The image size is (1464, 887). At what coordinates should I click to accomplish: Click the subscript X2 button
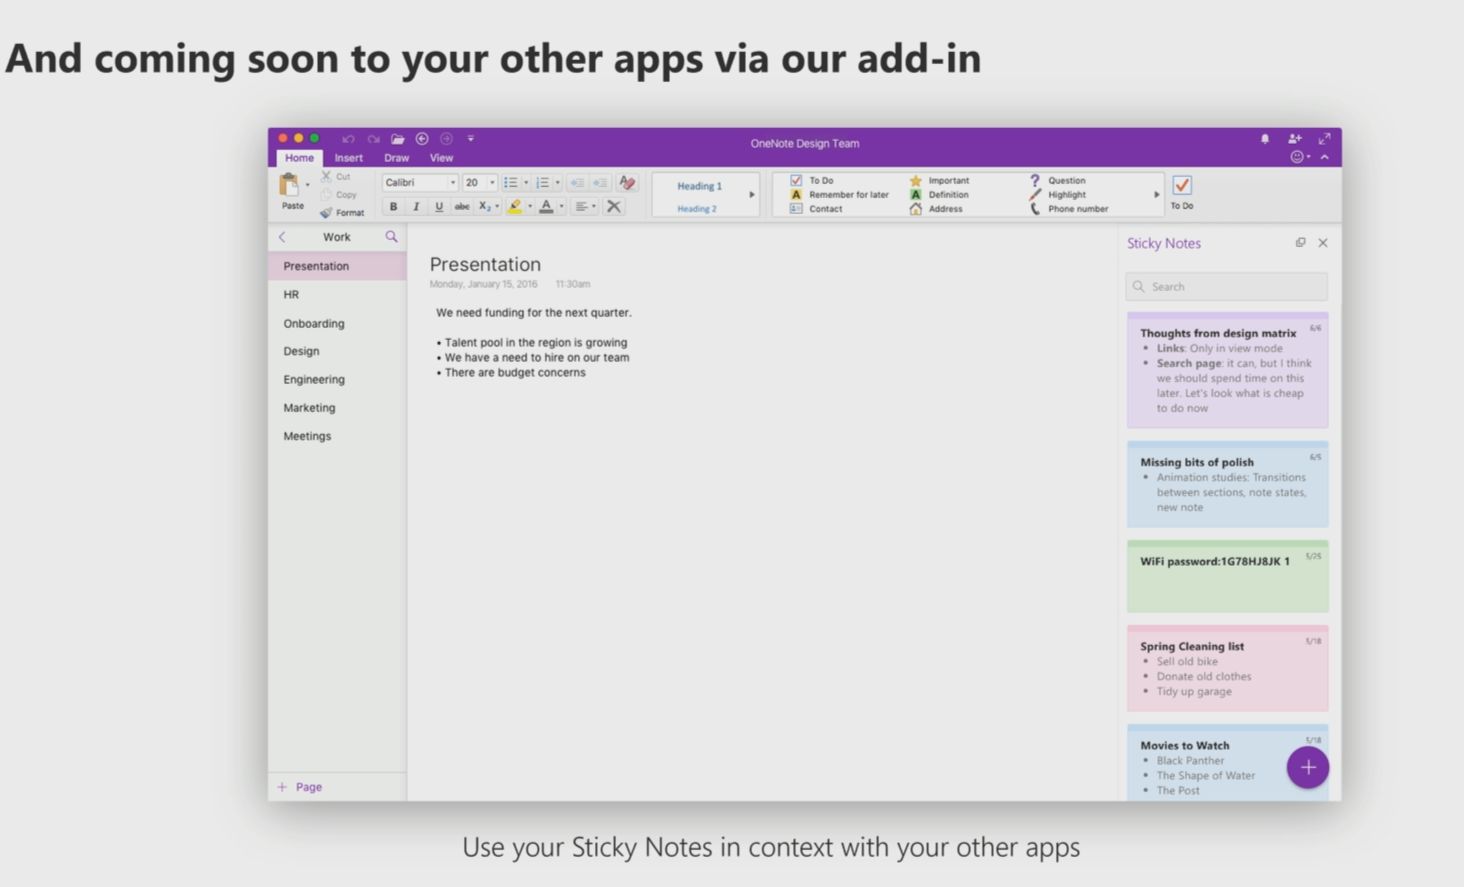[485, 206]
